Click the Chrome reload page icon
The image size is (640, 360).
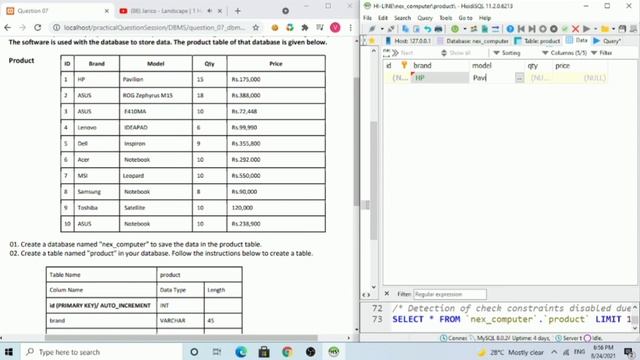pyautogui.click(x=38, y=27)
